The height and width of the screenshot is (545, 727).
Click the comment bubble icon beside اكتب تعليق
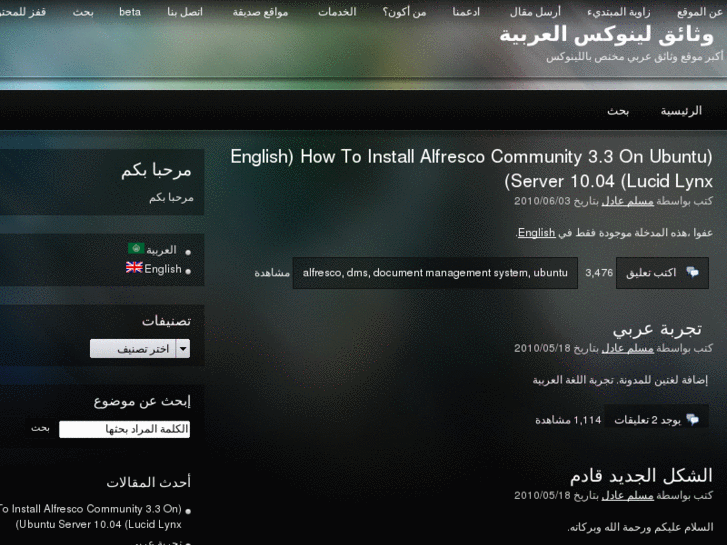[693, 272]
